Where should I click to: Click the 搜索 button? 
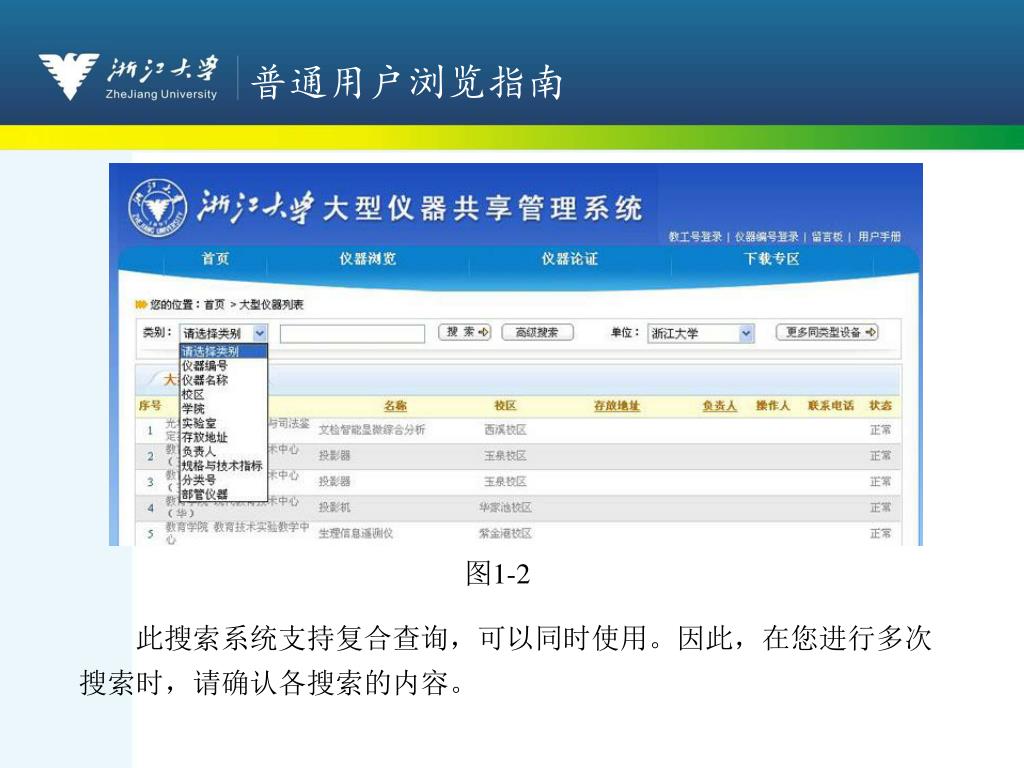click(465, 332)
